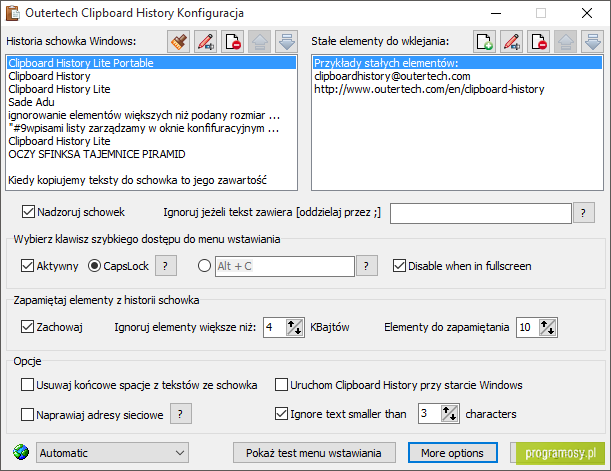
Task: Select Sade Adu history entry
Action: (x=152, y=102)
